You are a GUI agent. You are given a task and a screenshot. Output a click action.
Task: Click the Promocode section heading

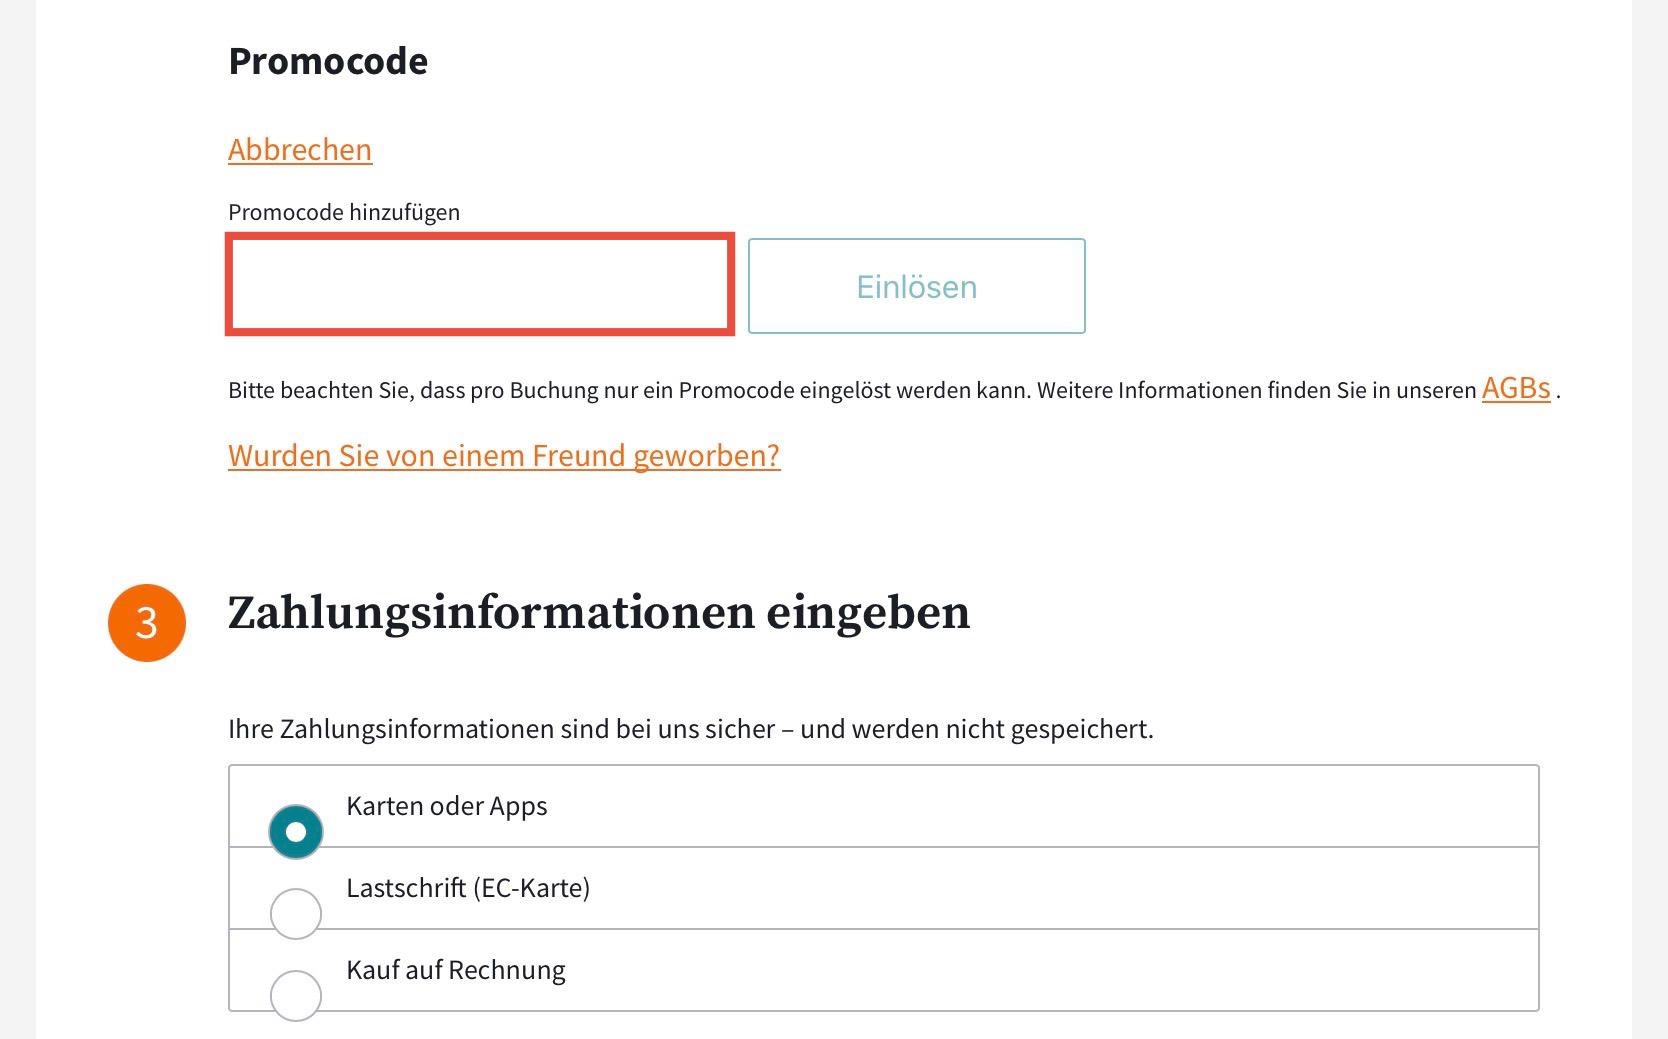tap(328, 61)
